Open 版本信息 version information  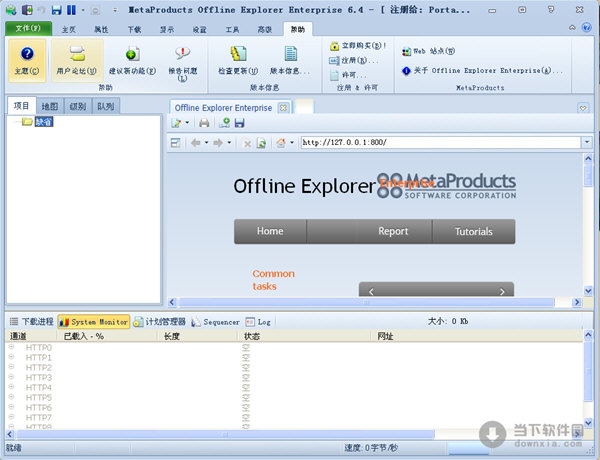290,60
